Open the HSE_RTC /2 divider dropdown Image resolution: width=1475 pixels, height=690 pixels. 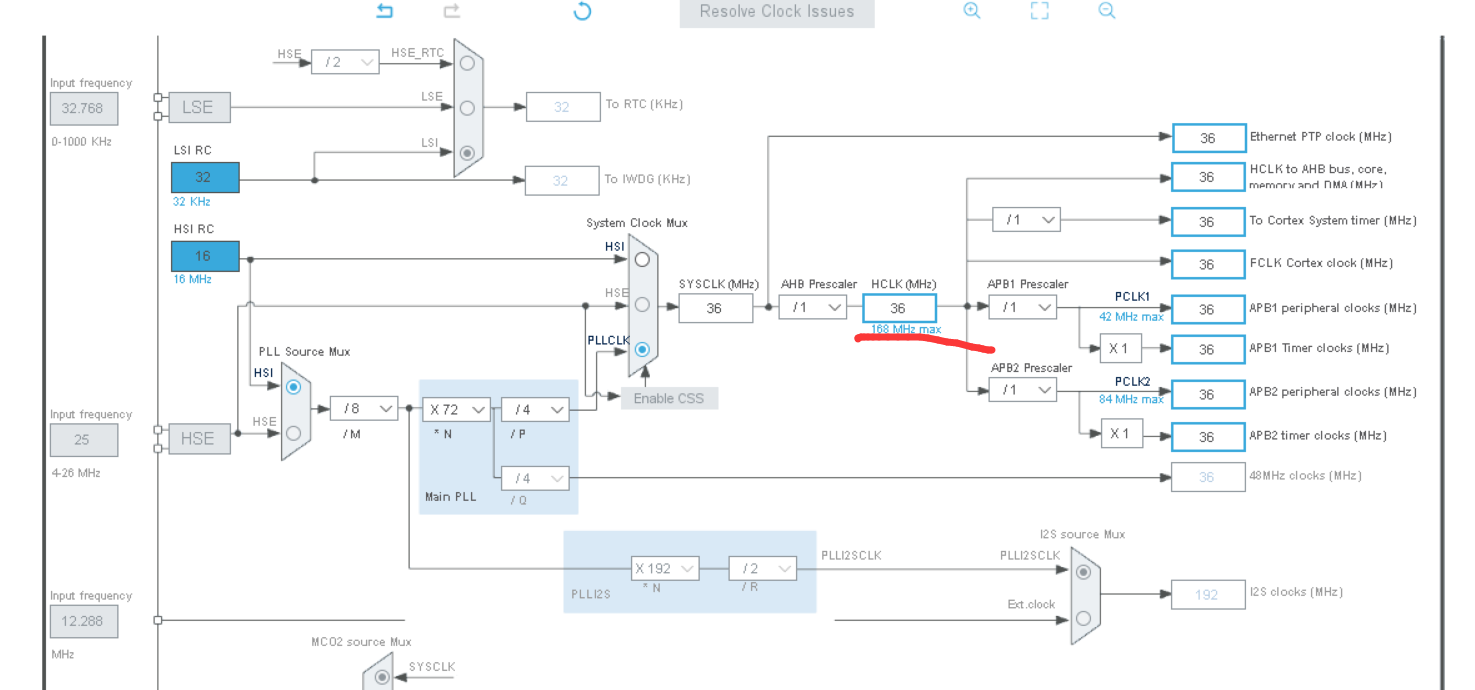345,62
